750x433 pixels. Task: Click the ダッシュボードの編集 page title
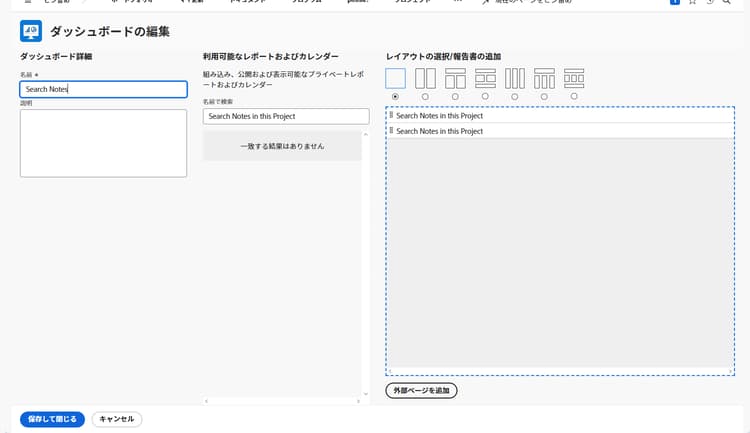point(110,32)
